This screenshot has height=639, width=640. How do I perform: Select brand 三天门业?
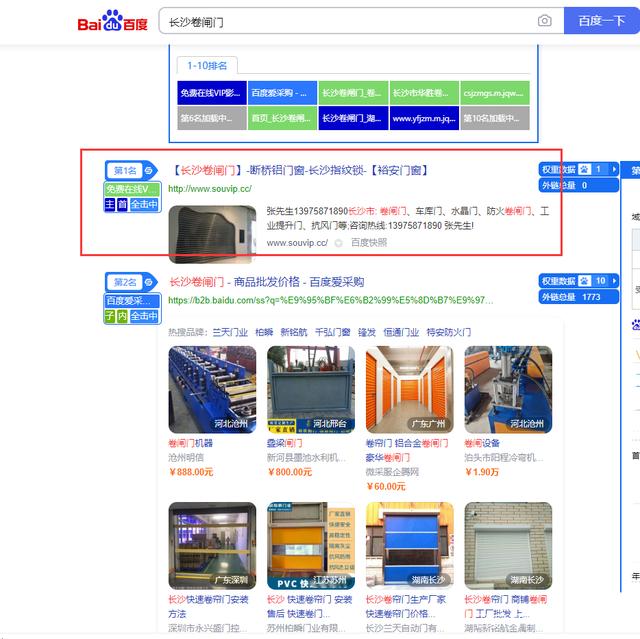point(230,332)
